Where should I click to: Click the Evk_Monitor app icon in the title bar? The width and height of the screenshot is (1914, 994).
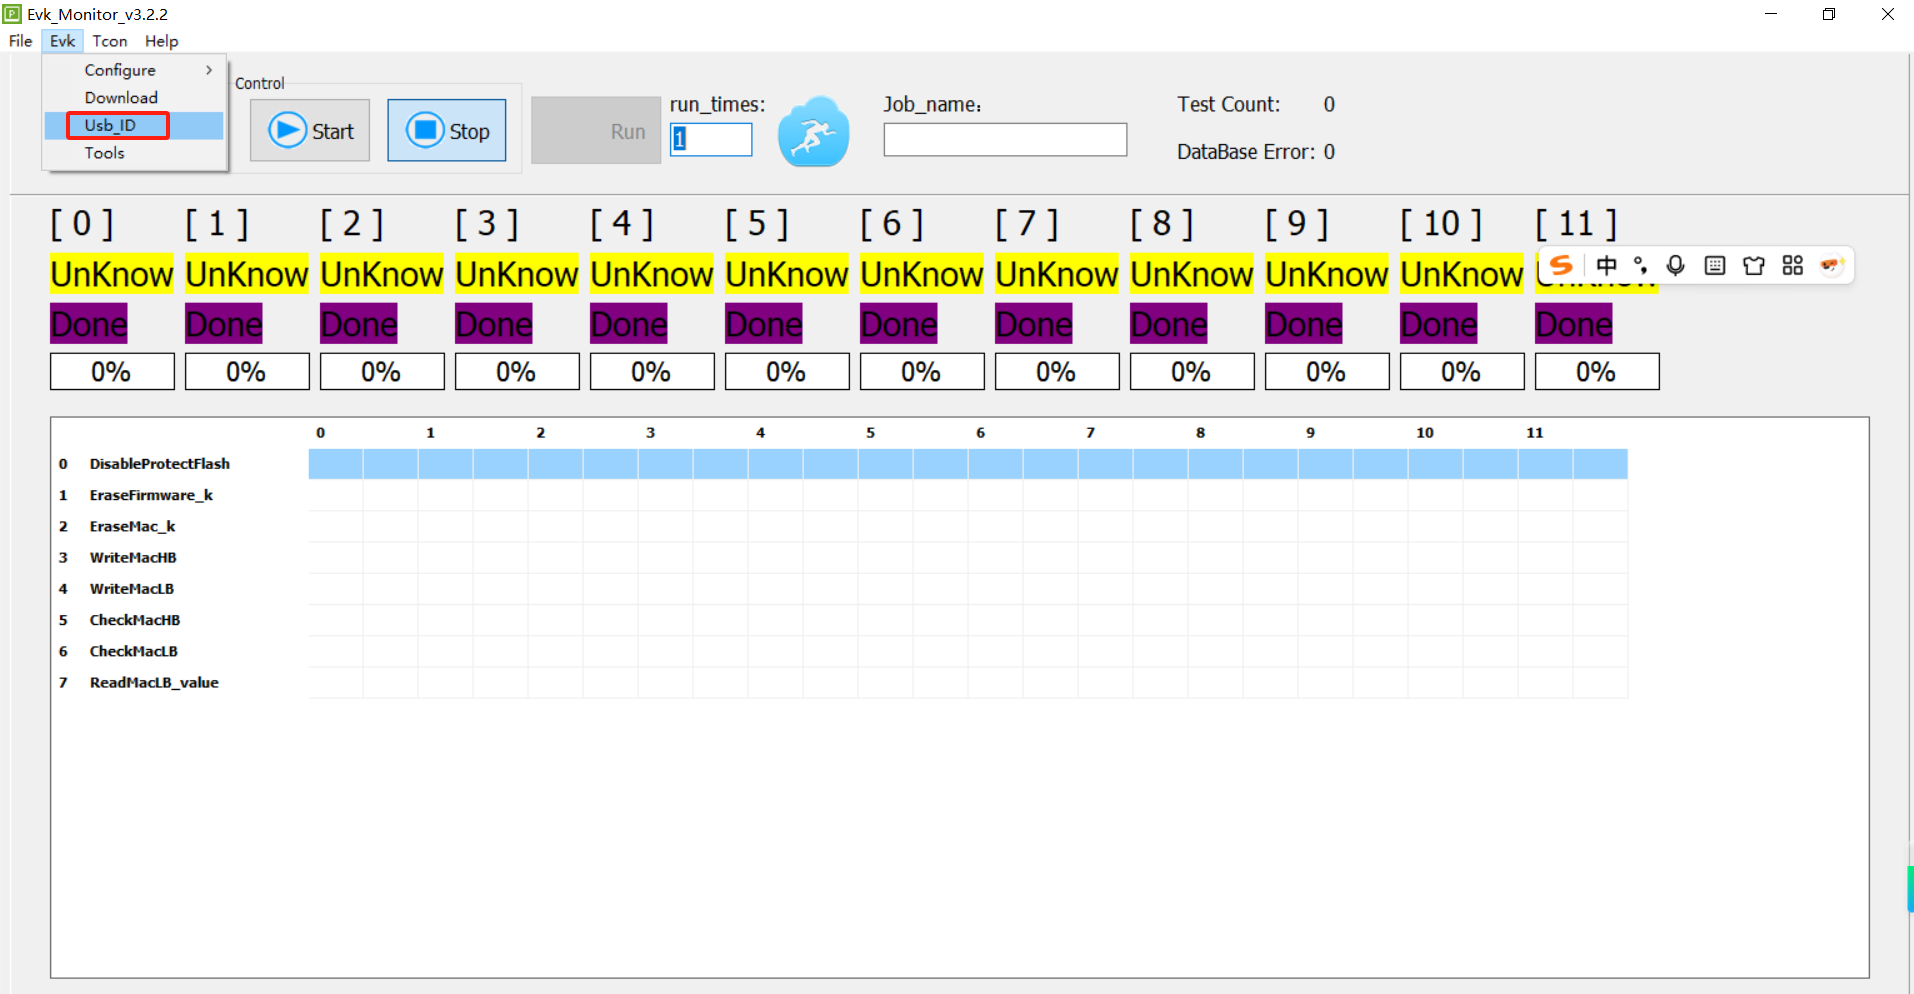pyautogui.click(x=12, y=14)
